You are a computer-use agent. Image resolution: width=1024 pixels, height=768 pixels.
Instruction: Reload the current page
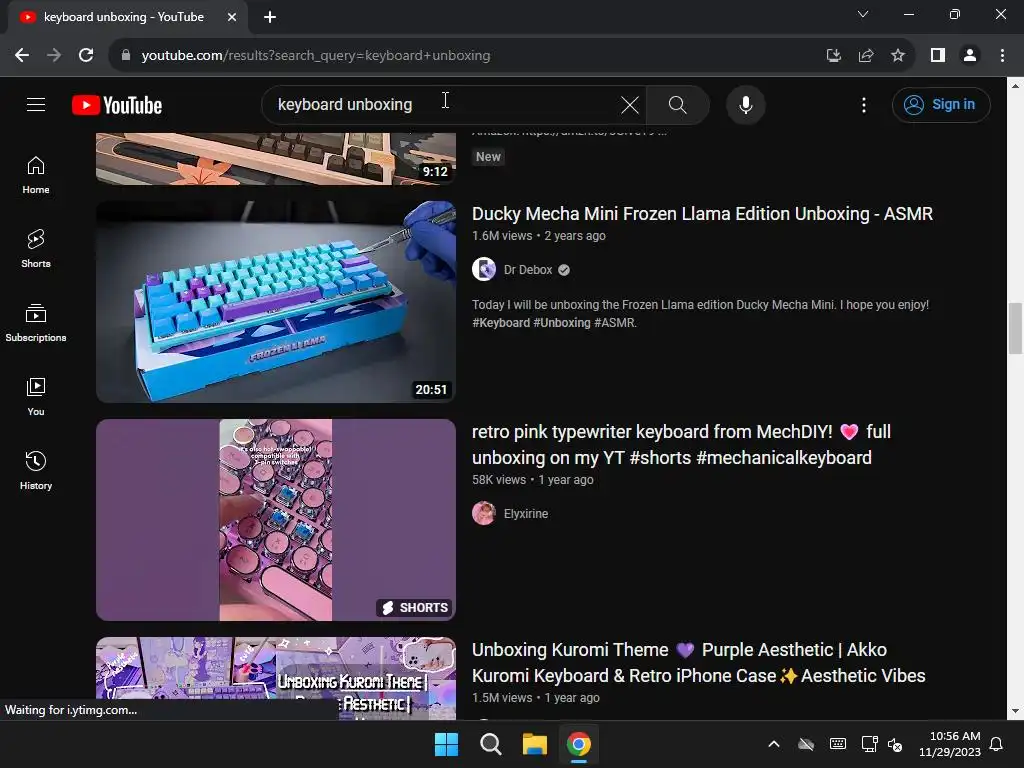pos(86,56)
